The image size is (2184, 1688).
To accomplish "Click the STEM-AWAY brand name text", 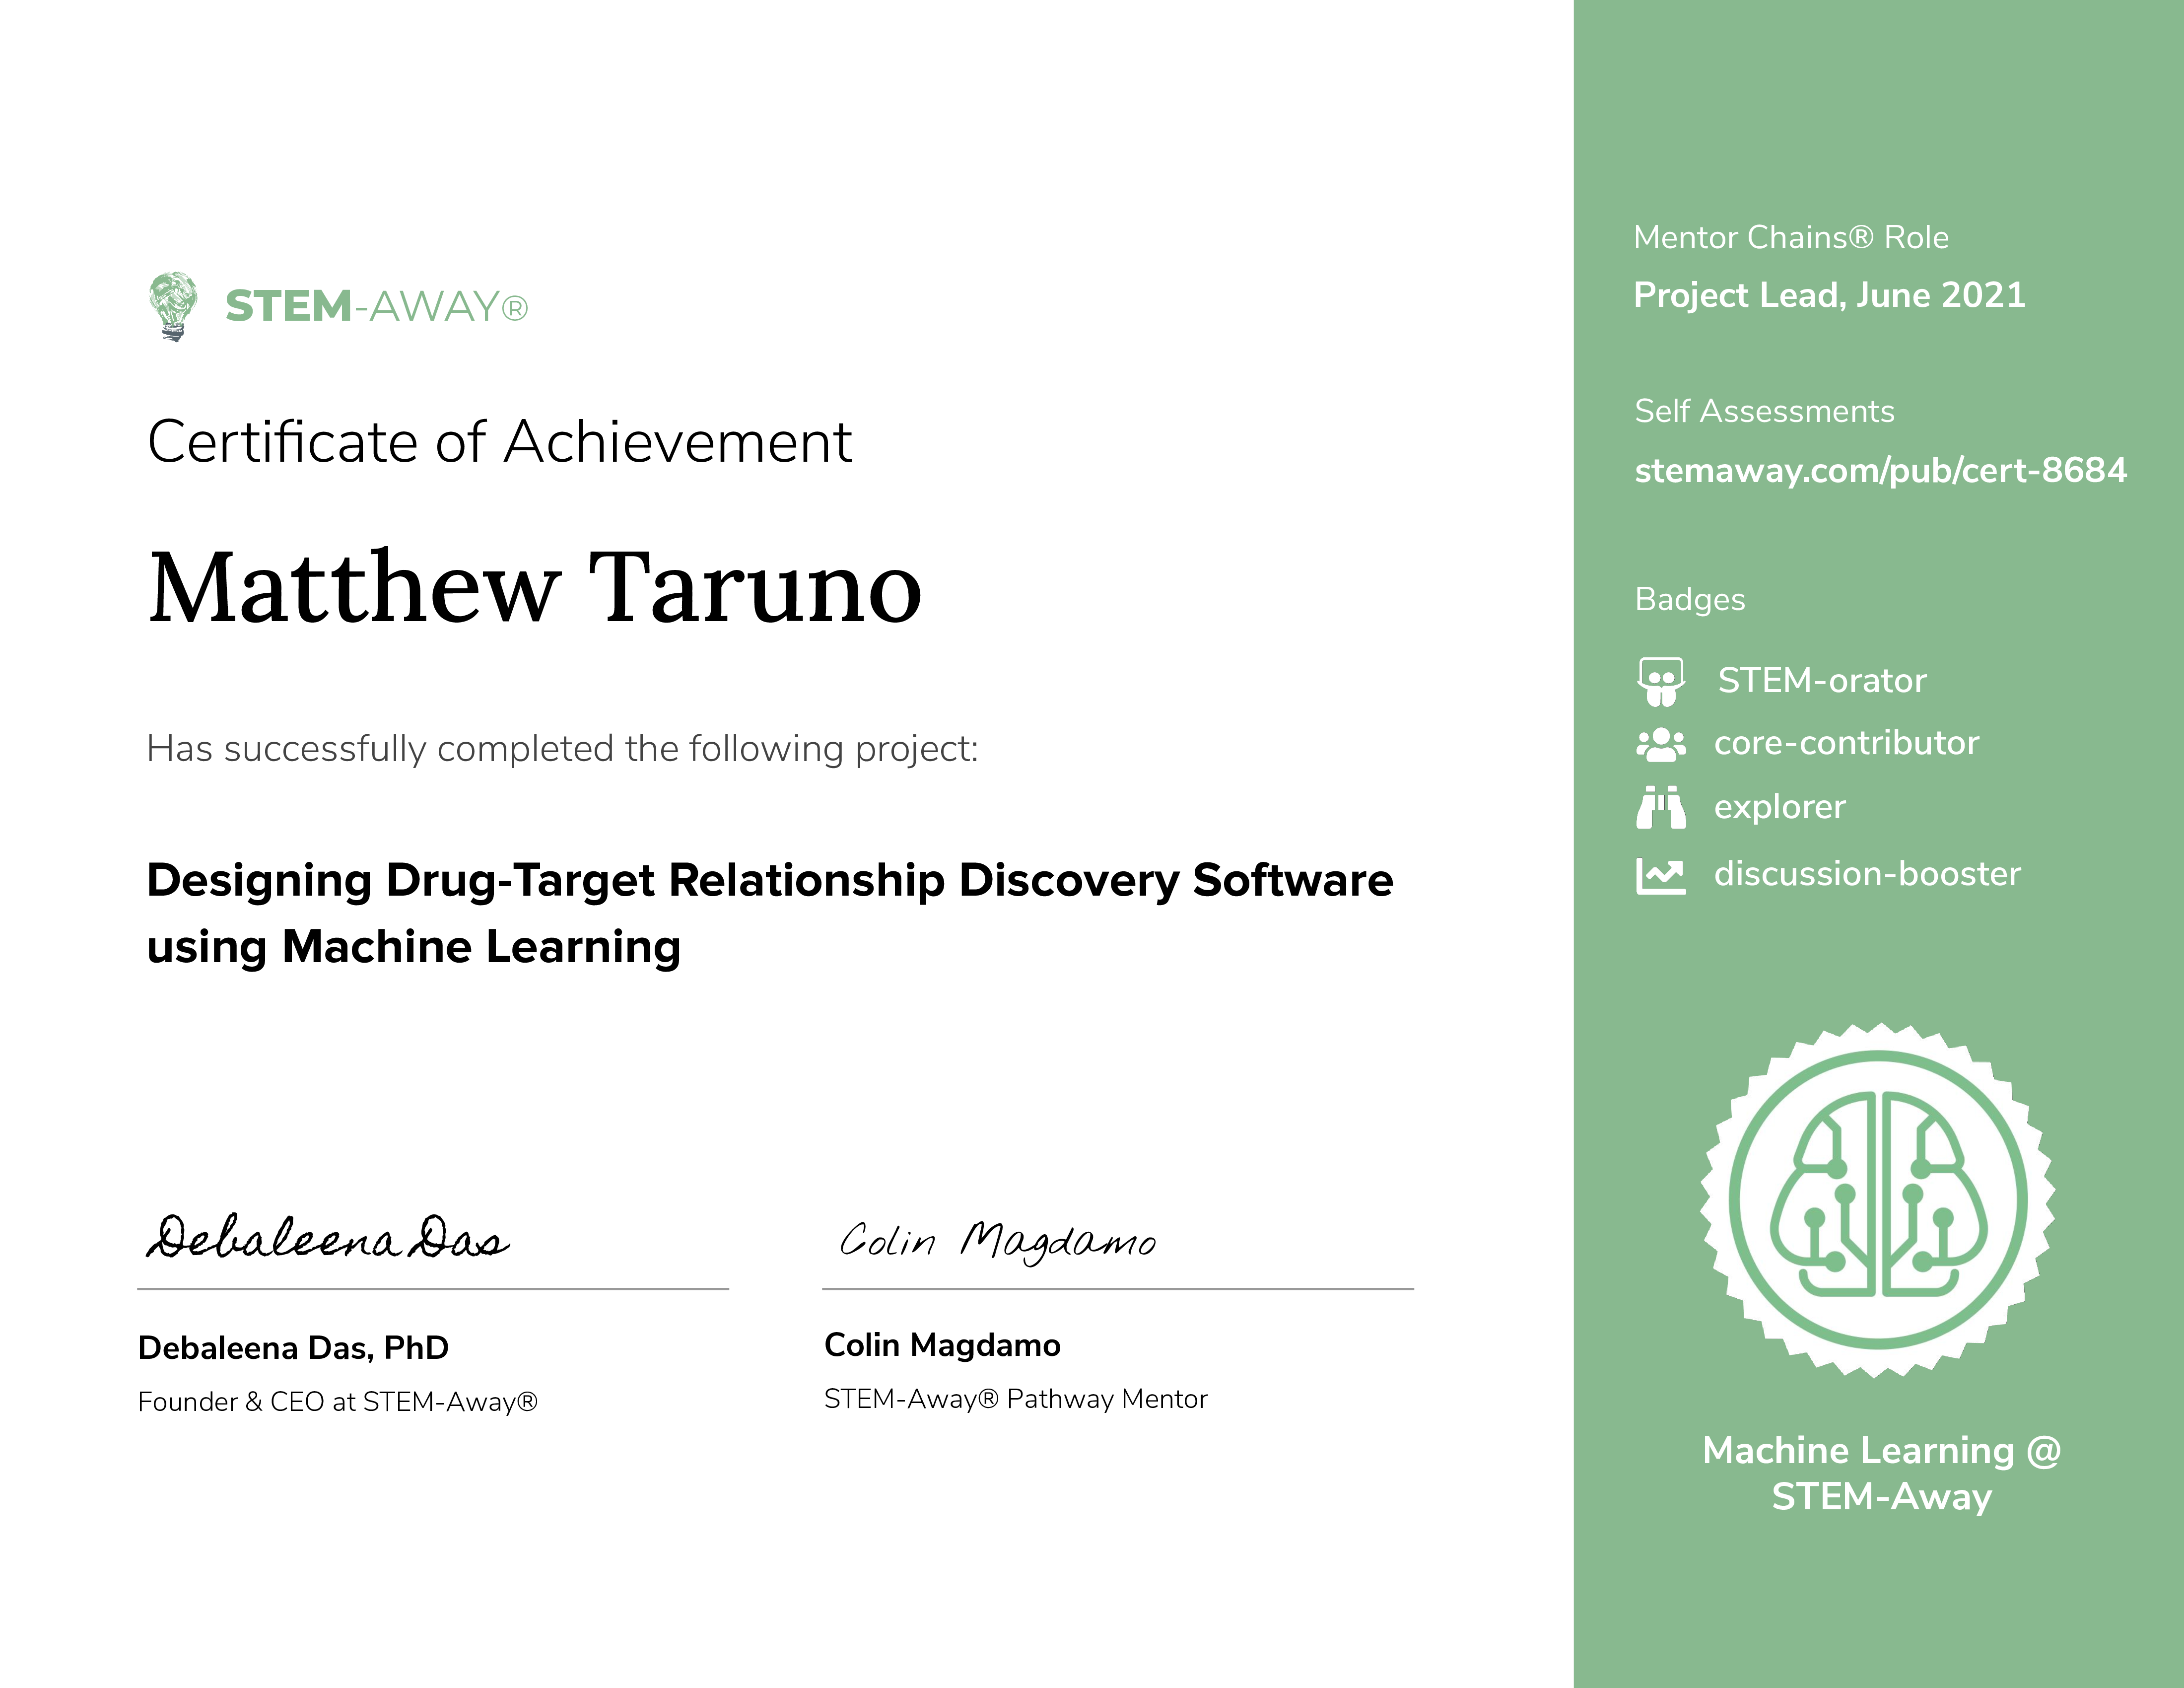I will tap(375, 306).
